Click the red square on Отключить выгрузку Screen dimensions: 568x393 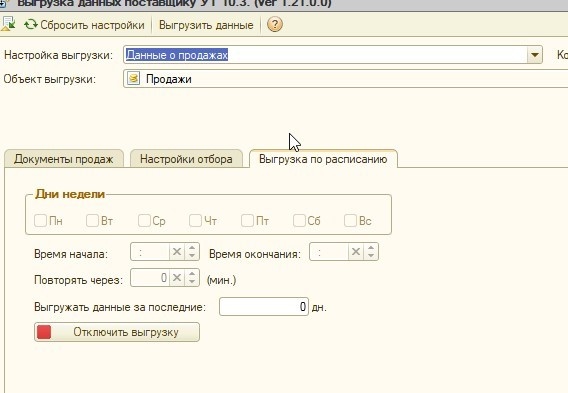click(44, 332)
